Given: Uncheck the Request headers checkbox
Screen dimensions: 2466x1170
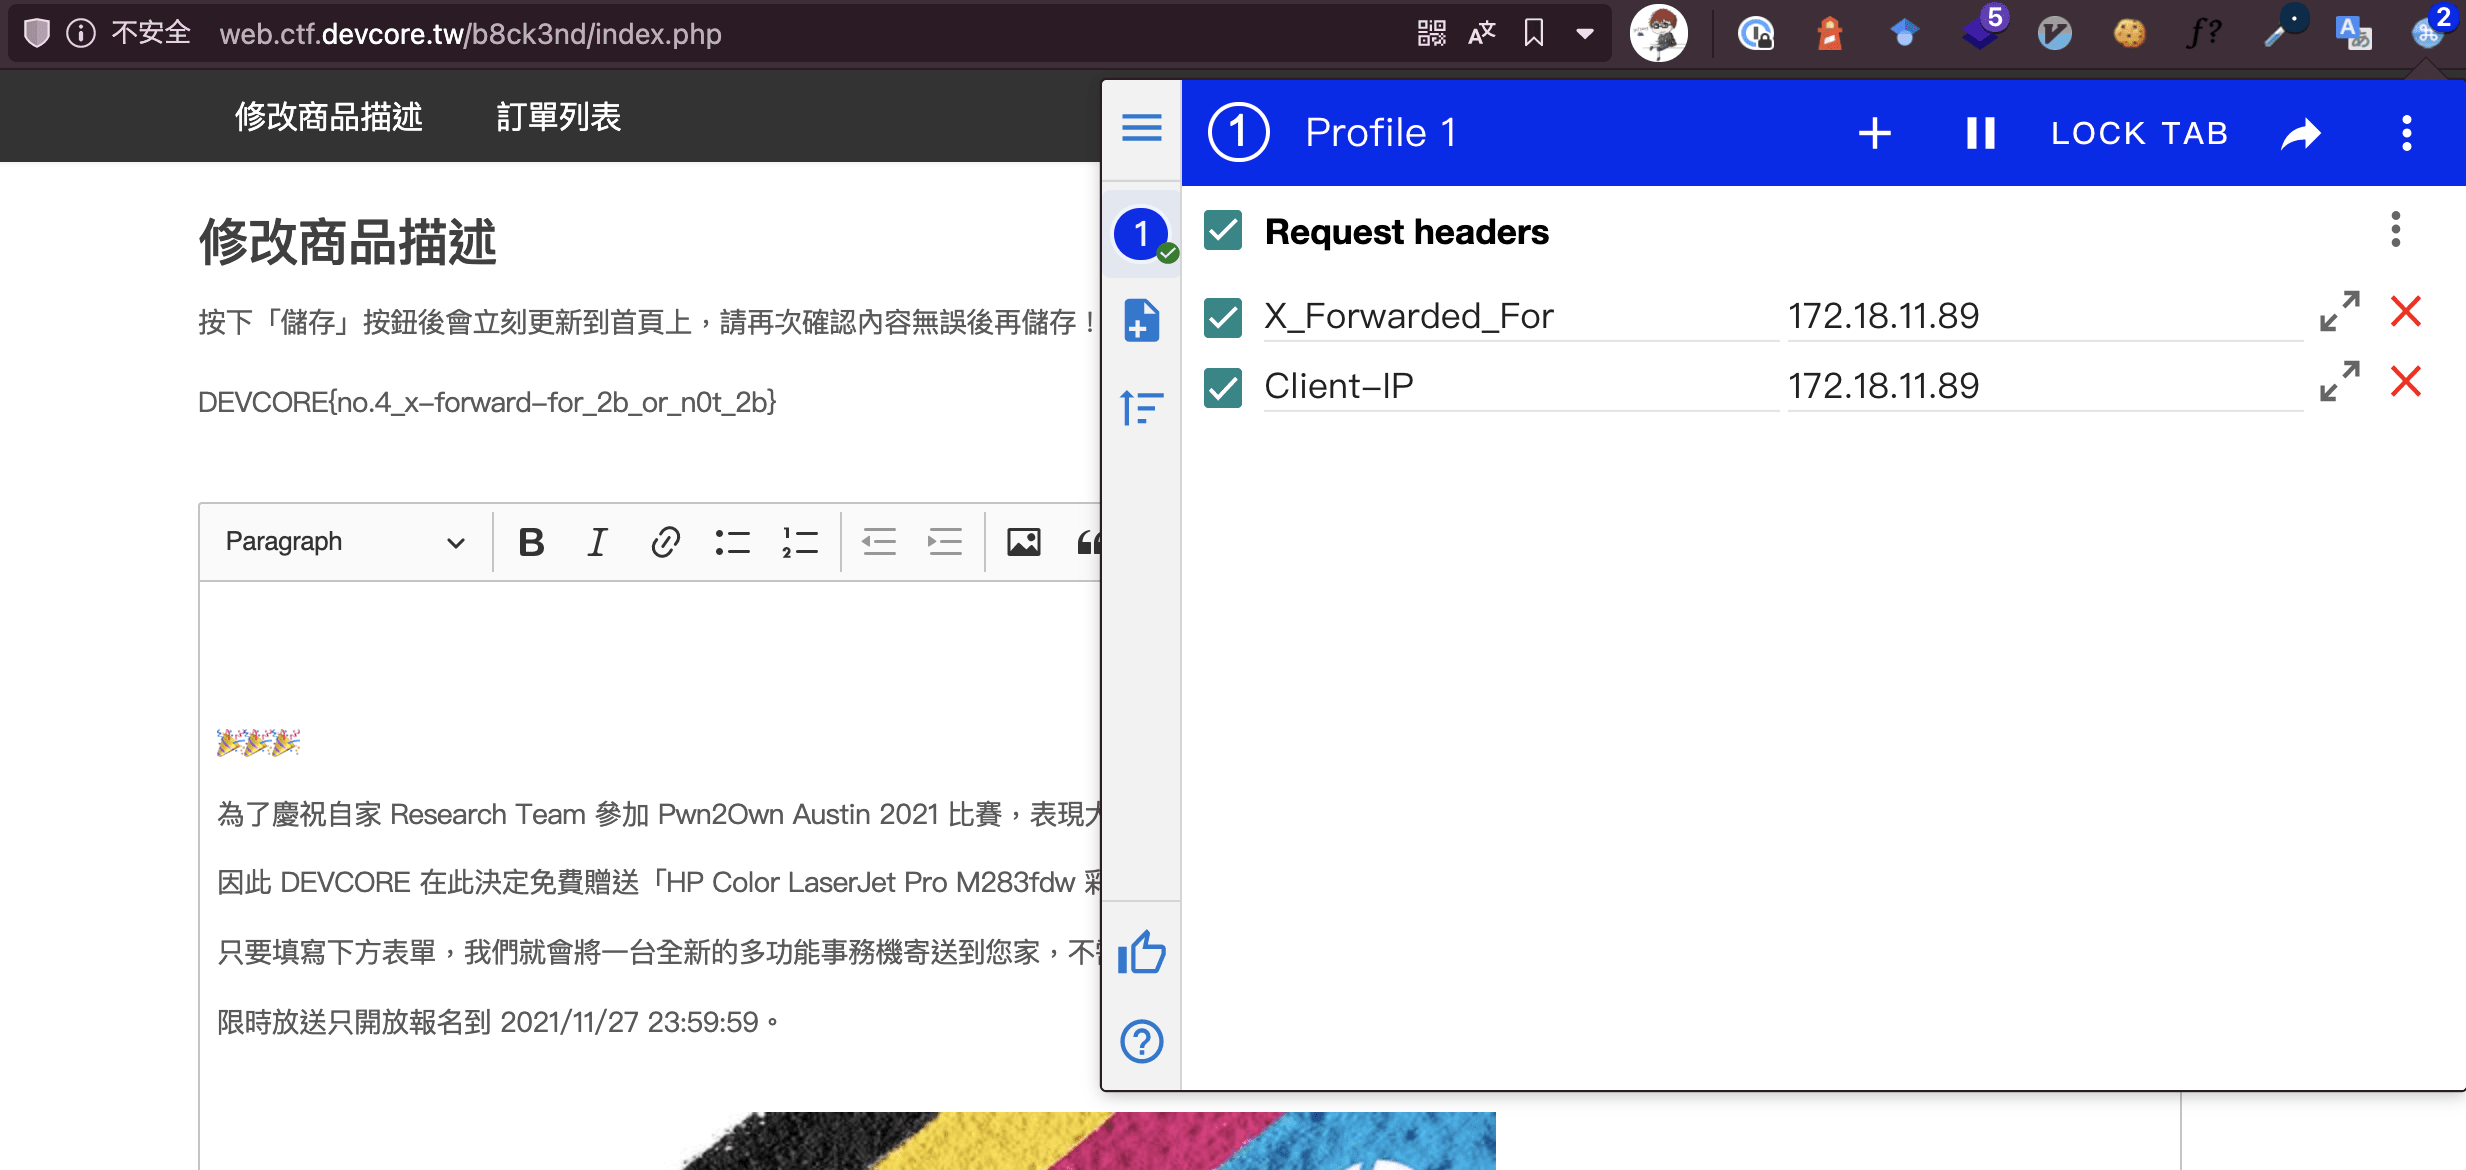Looking at the screenshot, I should pyautogui.click(x=1223, y=231).
